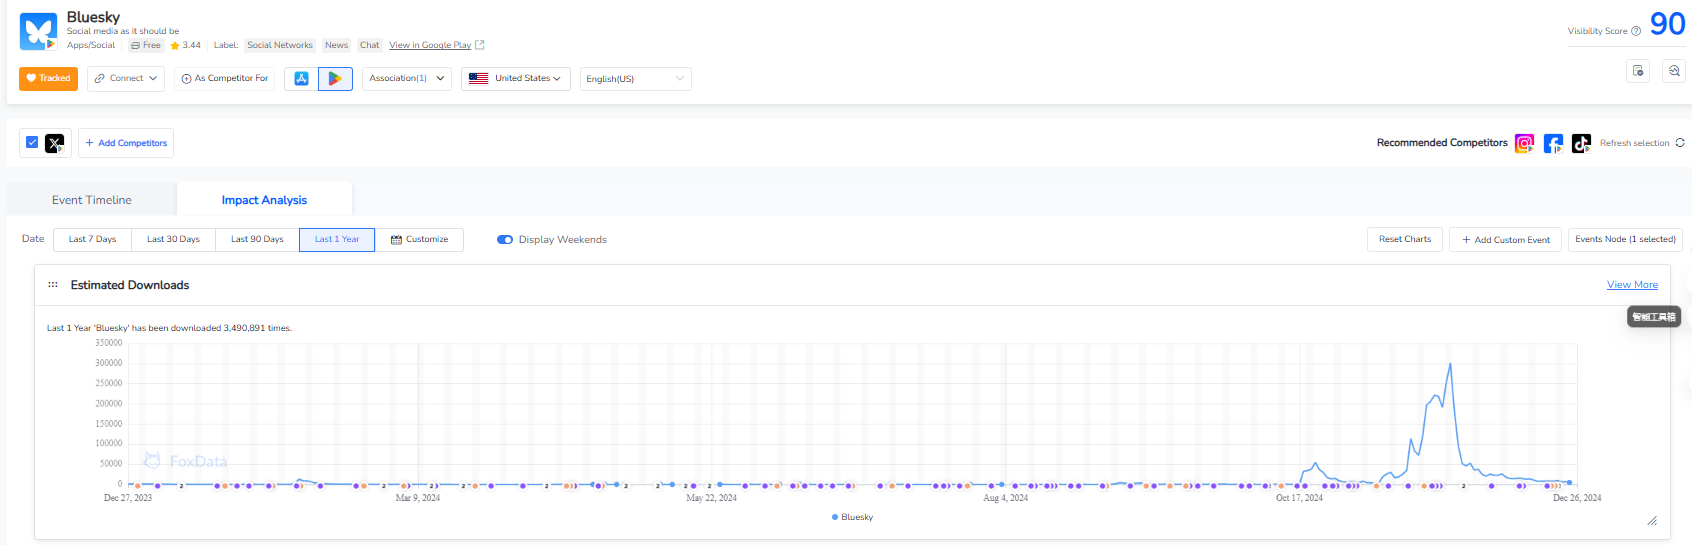This screenshot has width=1692, height=545.
Task: Select the Facebook recommended competitor icon
Action: tap(1553, 143)
